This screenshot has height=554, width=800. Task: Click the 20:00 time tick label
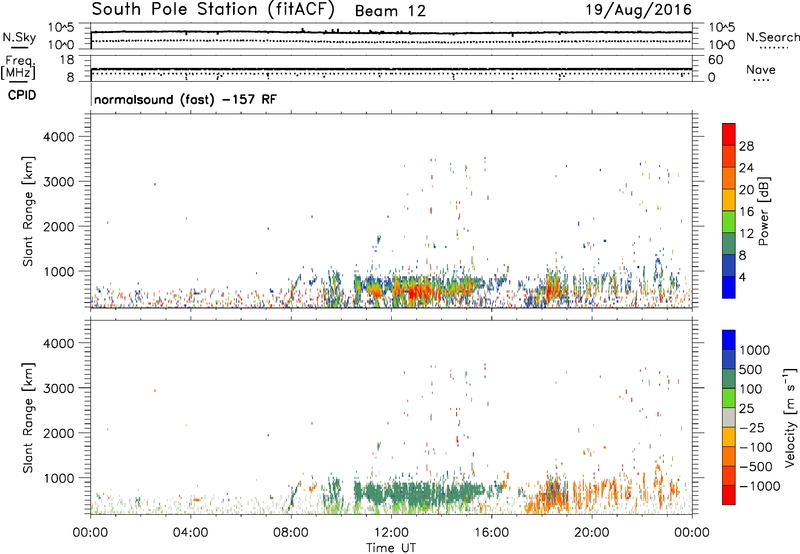pyautogui.click(x=592, y=533)
